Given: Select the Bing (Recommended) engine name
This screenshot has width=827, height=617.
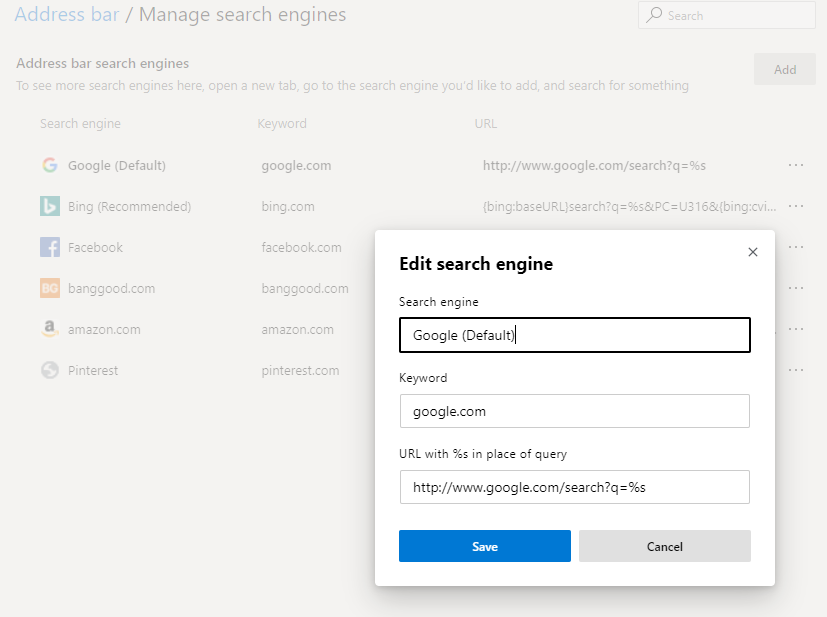Looking at the screenshot, I should coord(129,207).
